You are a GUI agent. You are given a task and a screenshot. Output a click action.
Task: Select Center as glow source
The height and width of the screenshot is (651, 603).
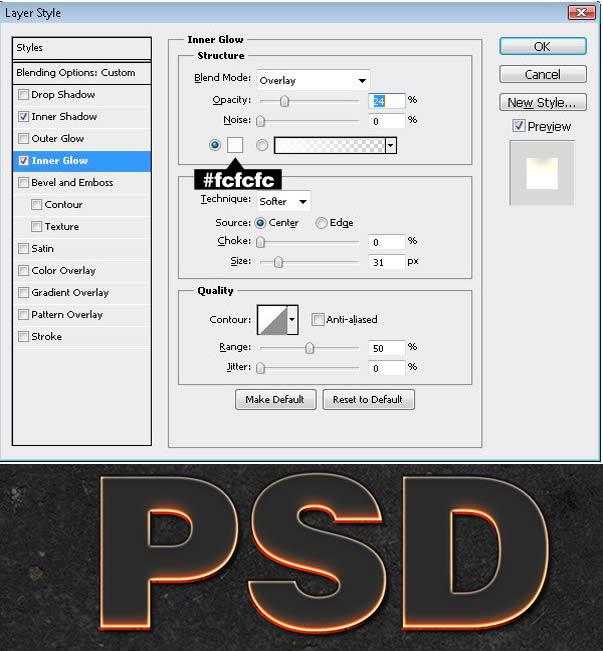[260, 223]
